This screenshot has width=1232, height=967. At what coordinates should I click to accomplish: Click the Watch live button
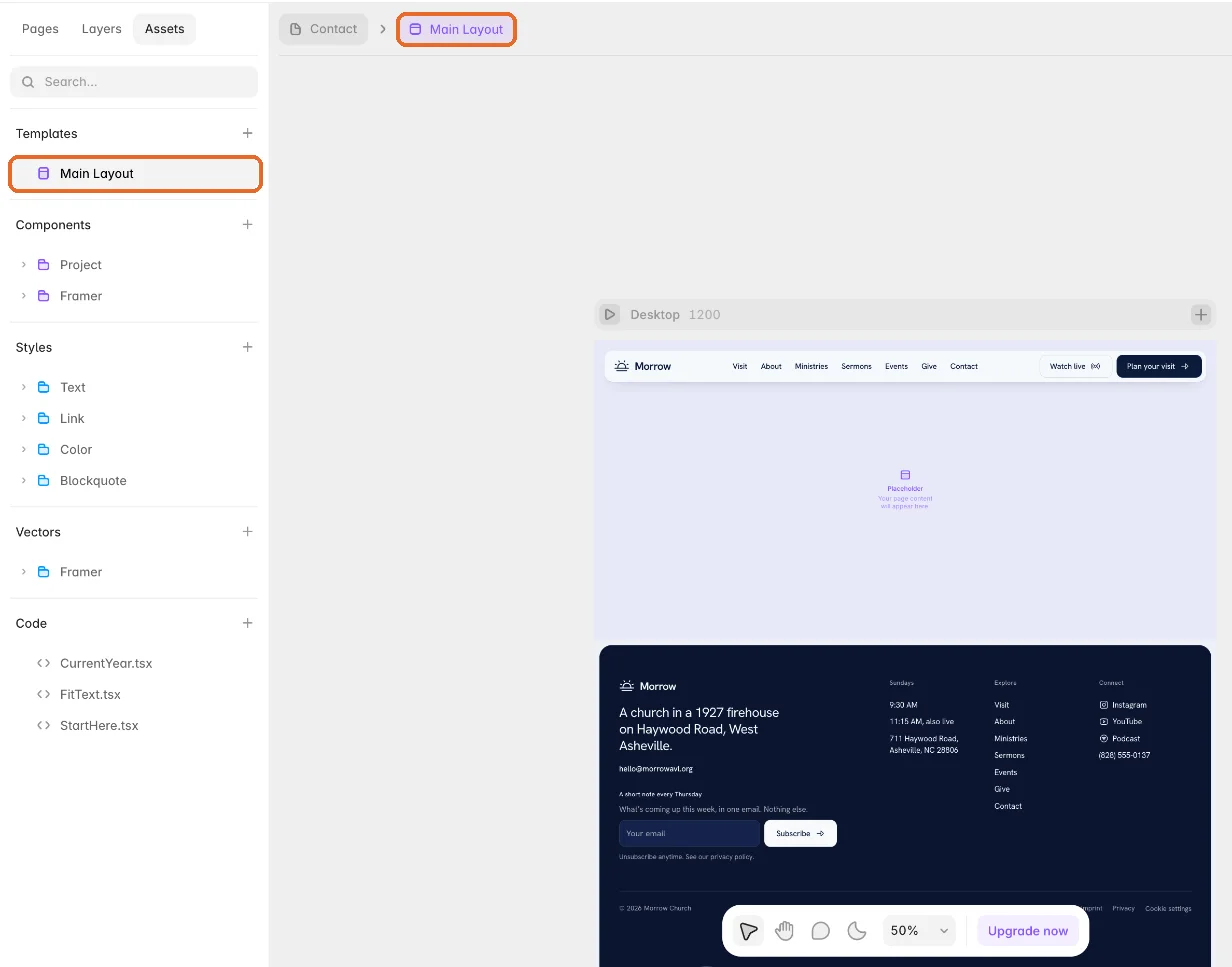click(x=1075, y=366)
